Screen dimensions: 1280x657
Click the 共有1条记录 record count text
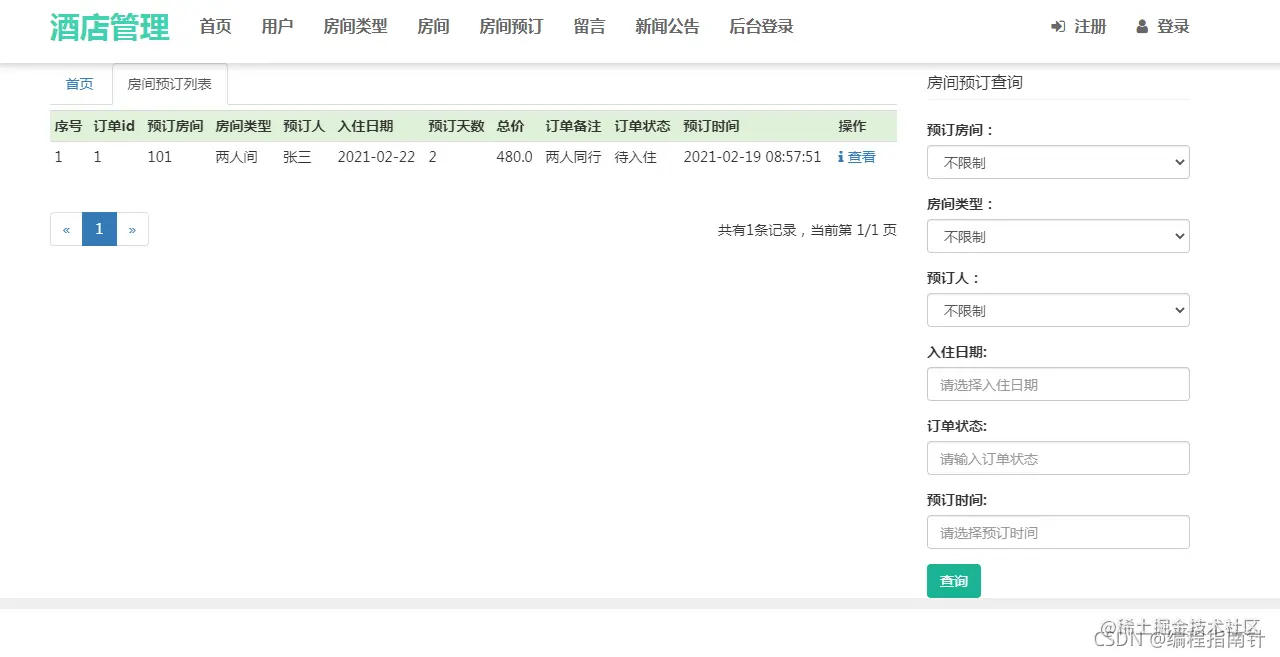click(x=757, y=230)
